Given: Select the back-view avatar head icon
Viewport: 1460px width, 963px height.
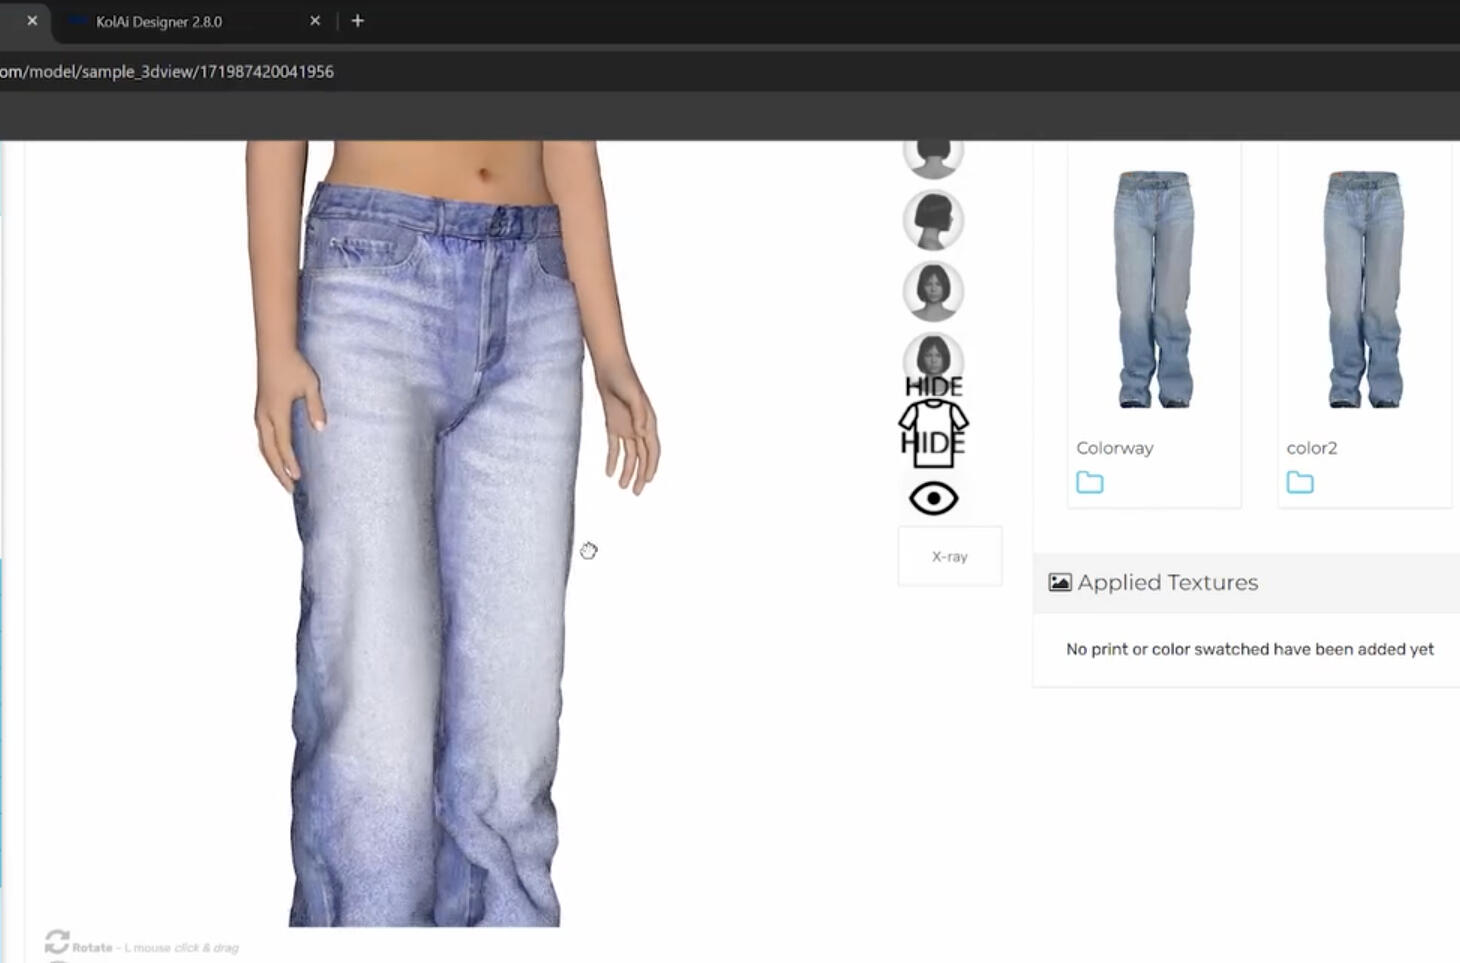Looking at the screenshot, I should 933,150.
